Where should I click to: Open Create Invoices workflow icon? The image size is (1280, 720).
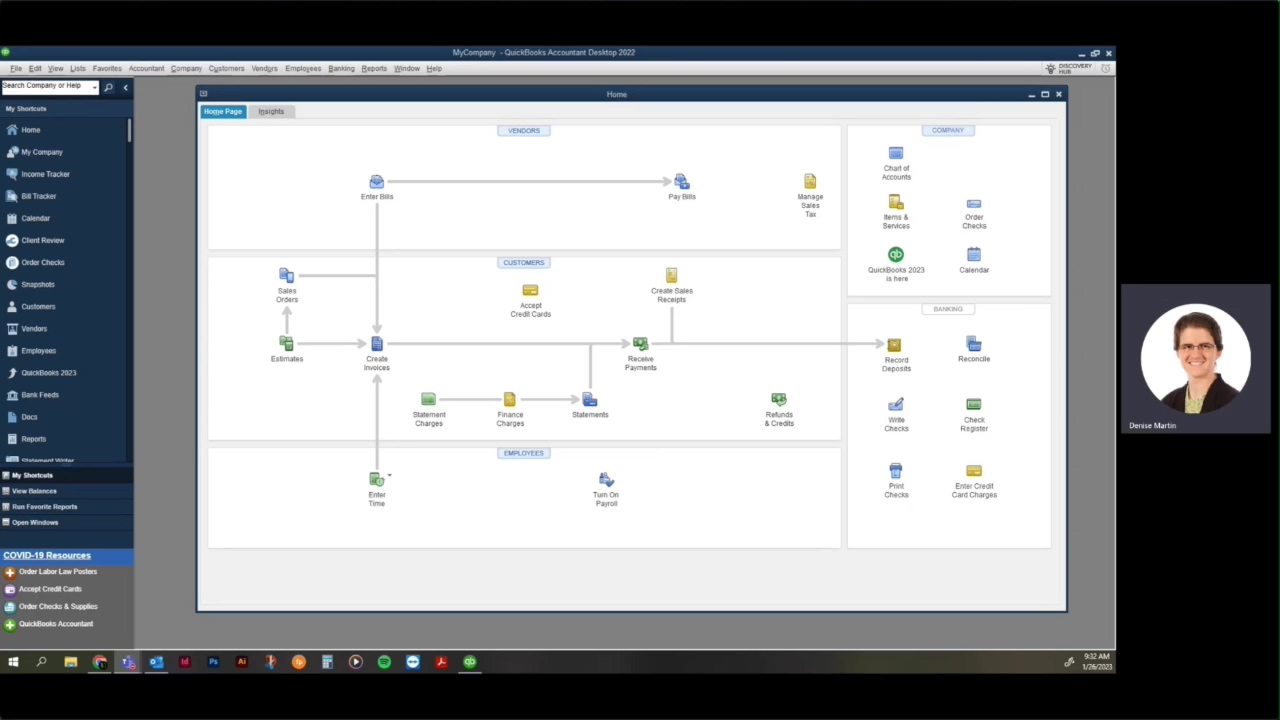376,344
